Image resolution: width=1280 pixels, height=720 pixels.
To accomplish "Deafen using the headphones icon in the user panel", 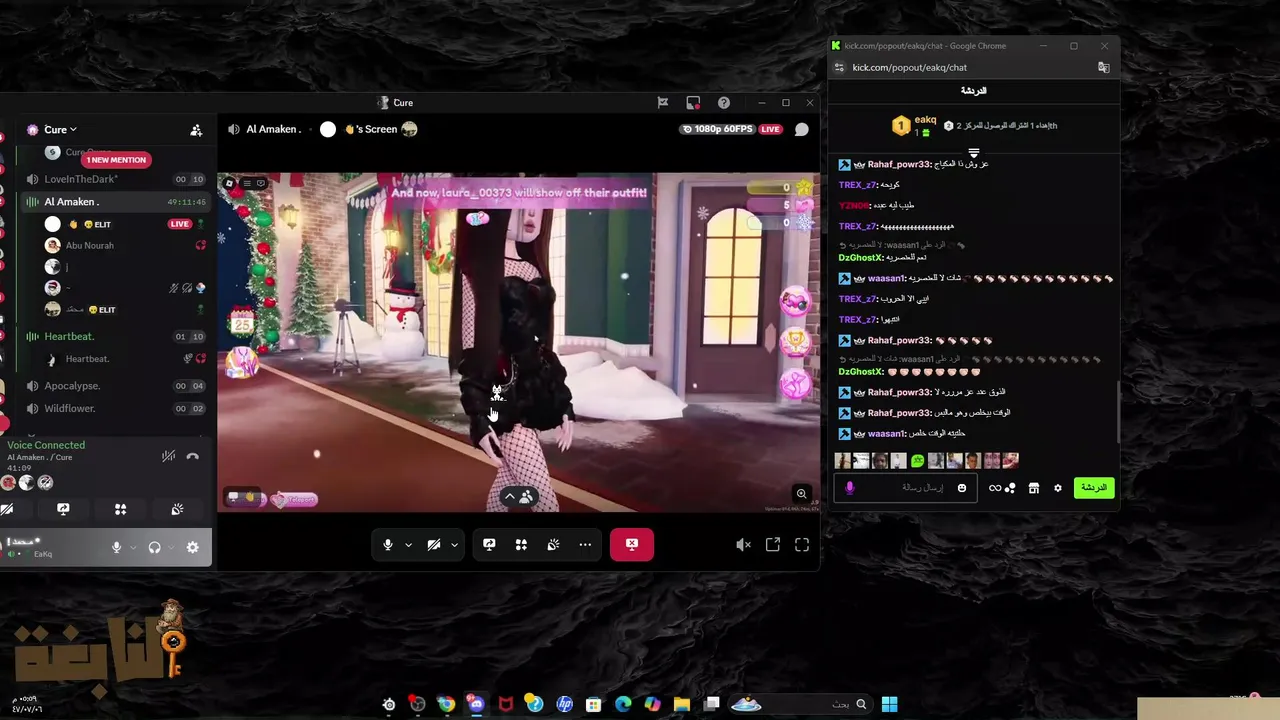I will tap(154, 547).
